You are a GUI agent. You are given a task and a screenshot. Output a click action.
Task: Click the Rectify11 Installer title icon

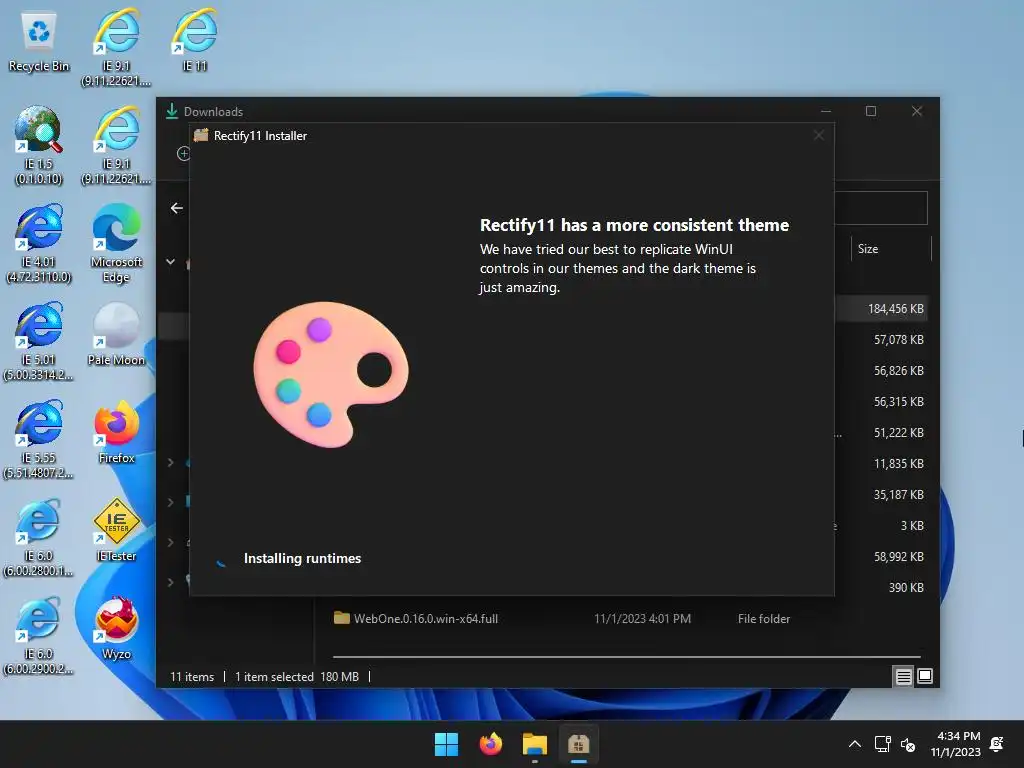tap(201, 135)
